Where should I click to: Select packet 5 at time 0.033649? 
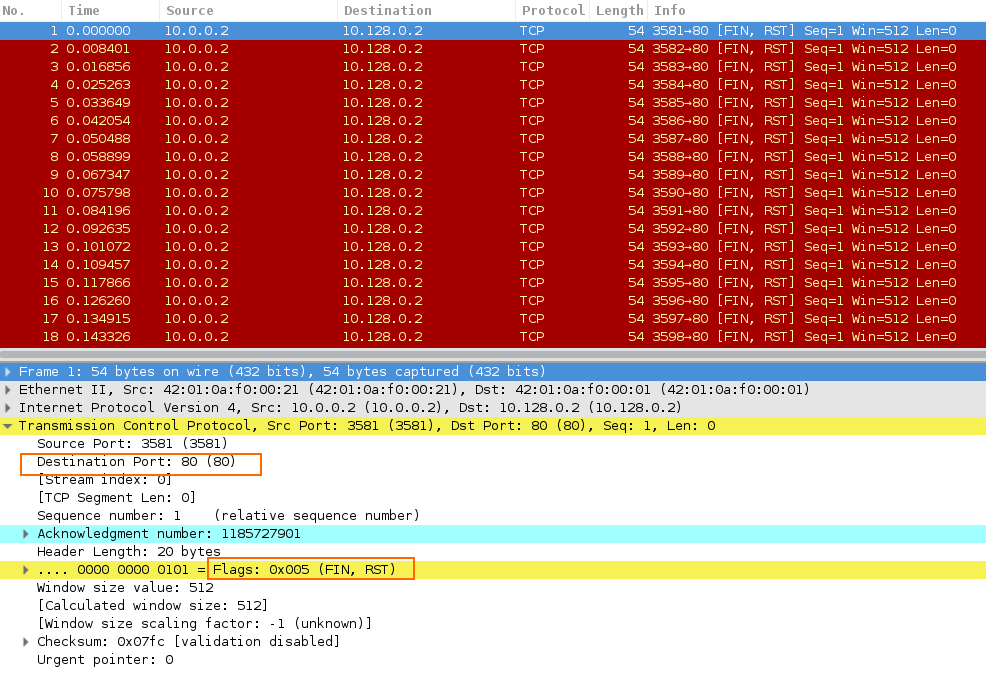(493, 103)
